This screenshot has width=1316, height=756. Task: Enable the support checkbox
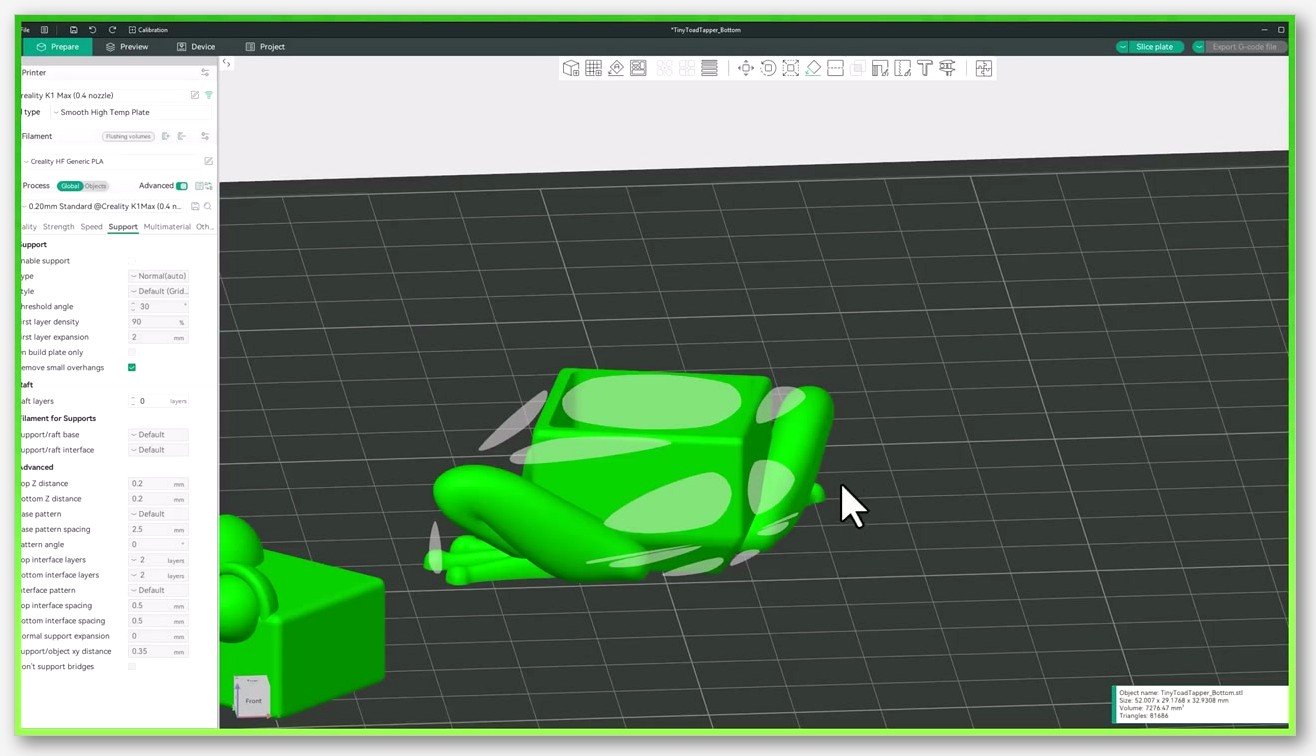132,261
